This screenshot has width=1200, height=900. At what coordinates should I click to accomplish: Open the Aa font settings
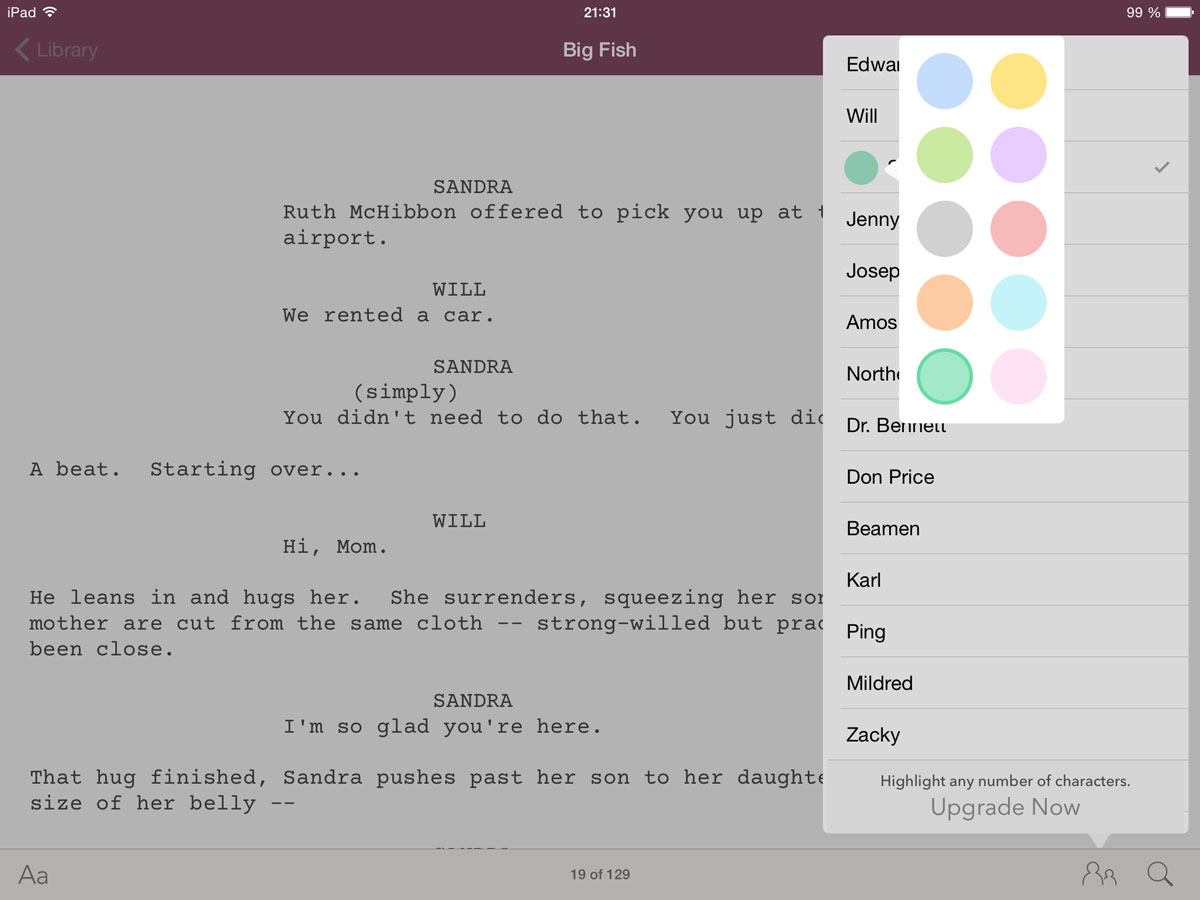[x=33, y=875]
